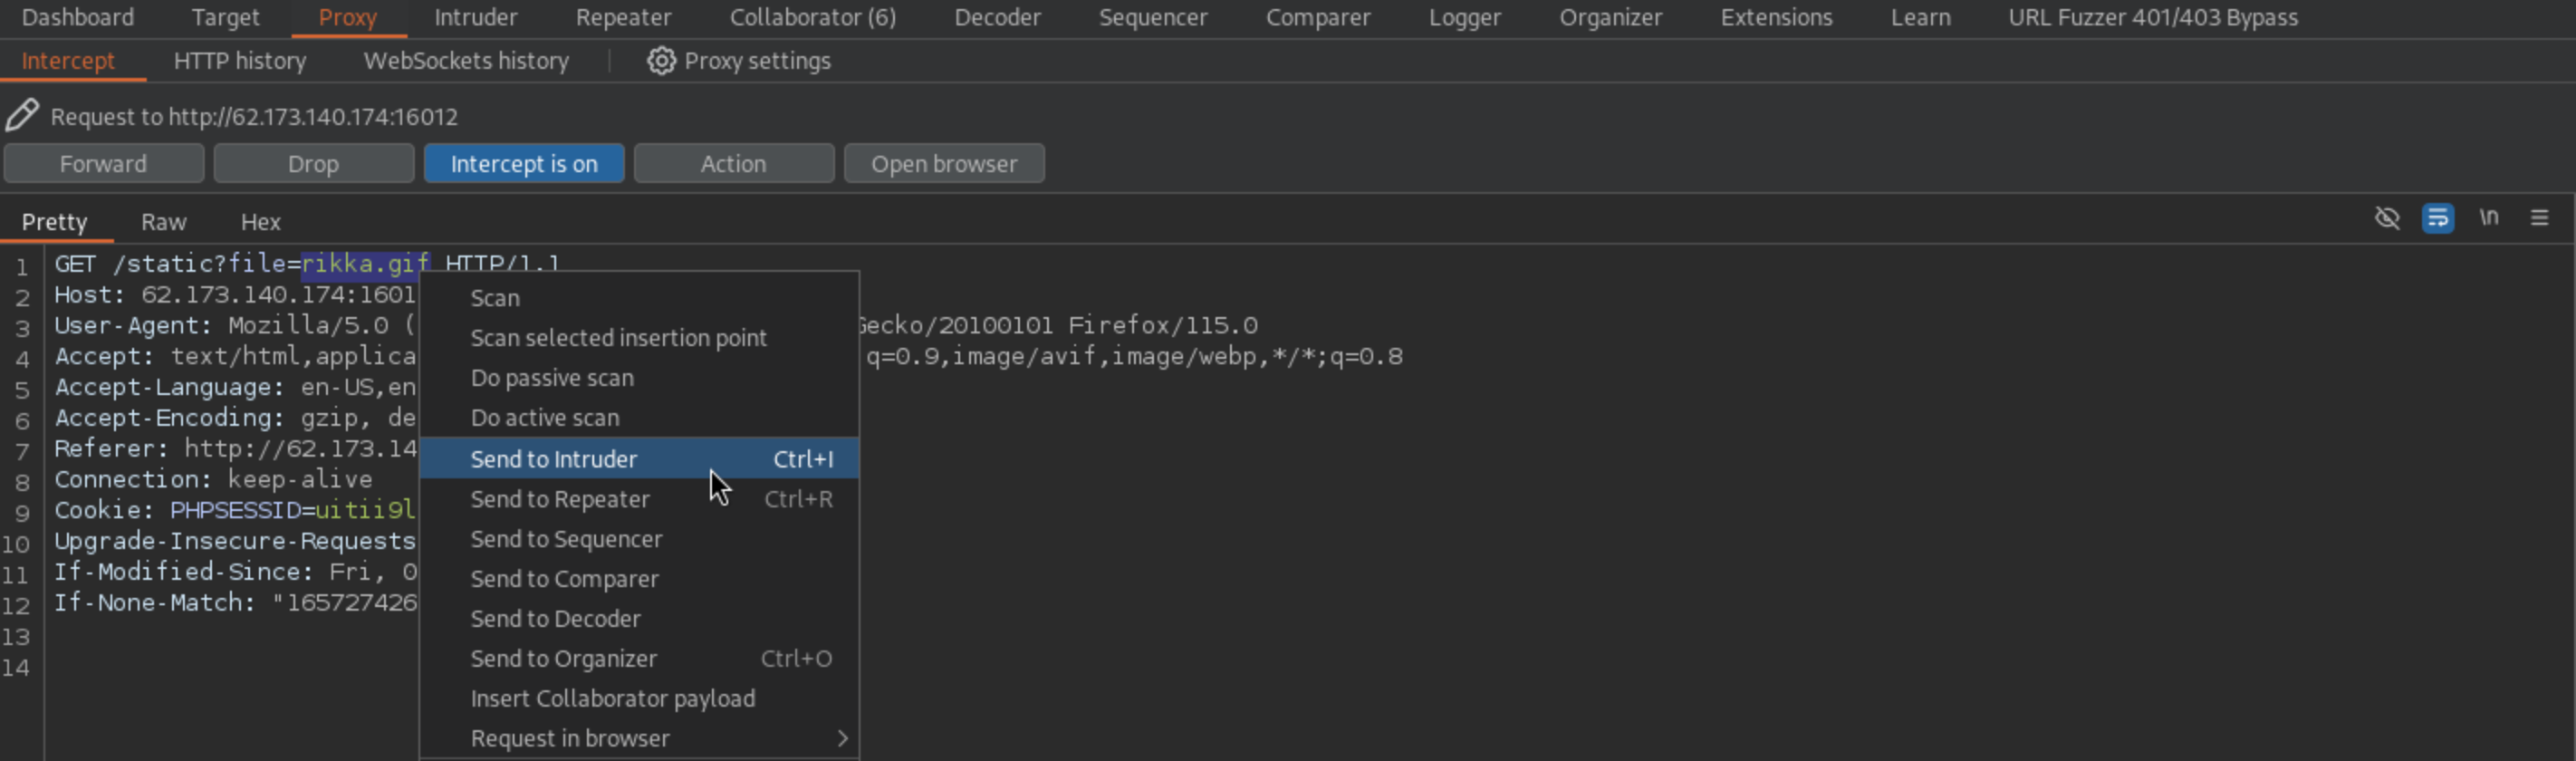The width and height of the screenshot is (2576, 761).
Task: Open the editor hamburger options menu
Action: (2539, 218)
